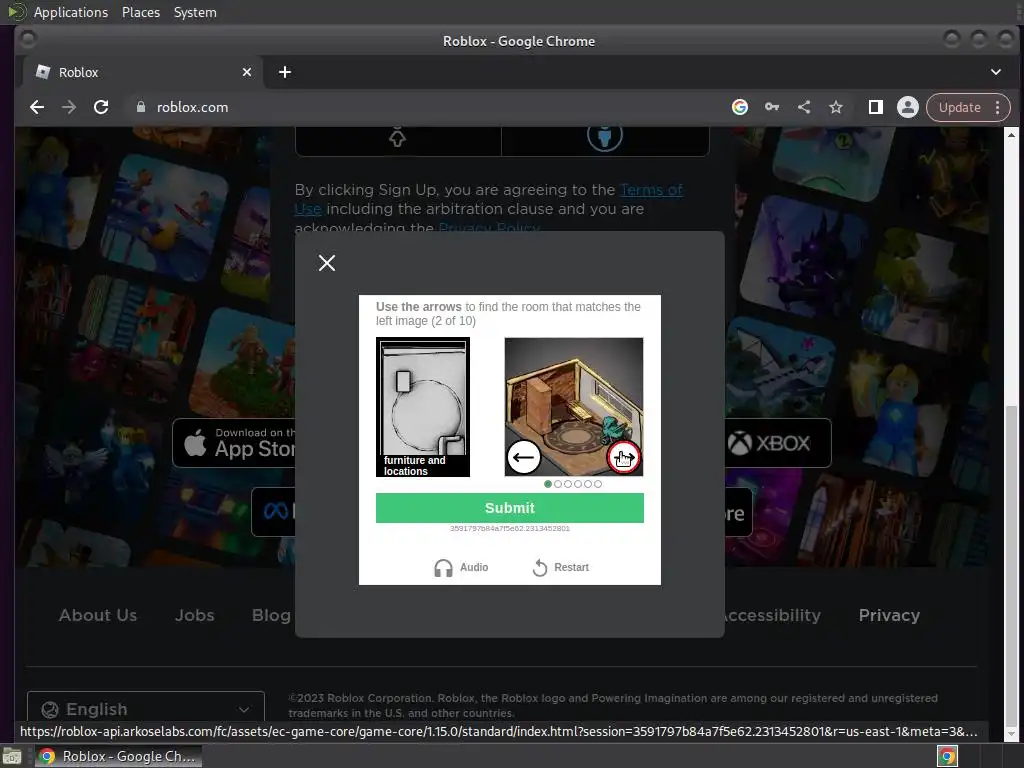The height and width of the screenshot is (768, 1024).
Task: Open the XBOX download badge
Action: pyautogui.click(x=778, y=443)
